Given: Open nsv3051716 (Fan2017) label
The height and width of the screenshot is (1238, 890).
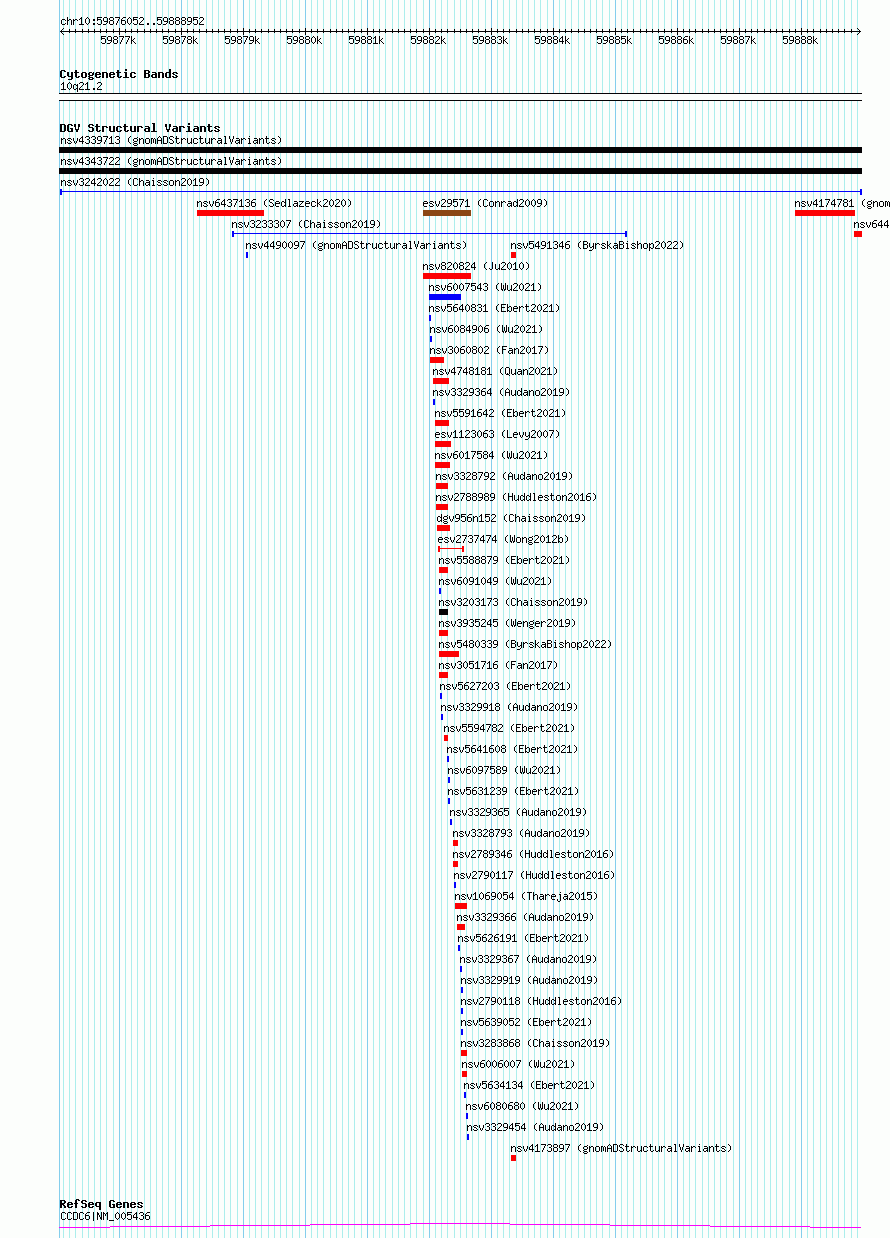Looking at the screenshot, I should click(498, 665).
